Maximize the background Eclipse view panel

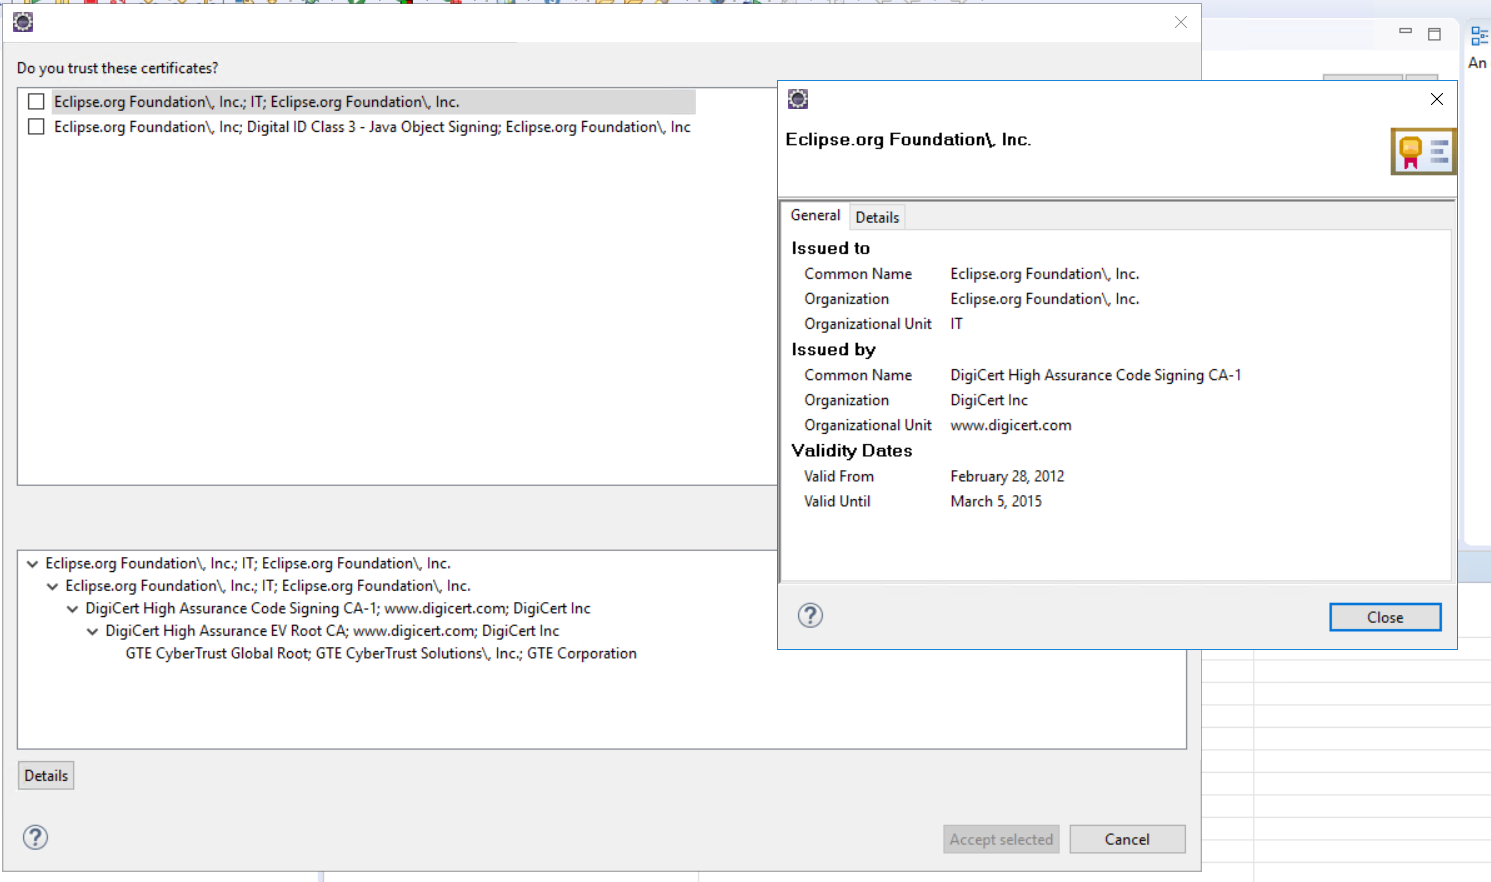(x=1434, y=34)
